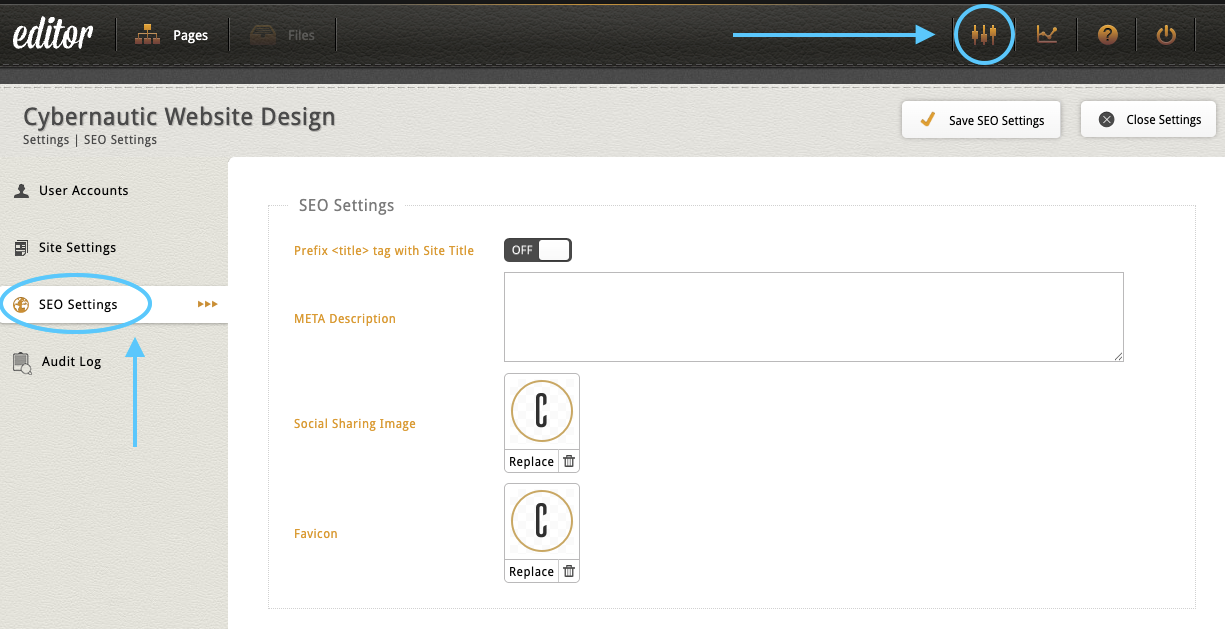Open the statistics chart icon
1225x629 pixels.
1047,35
